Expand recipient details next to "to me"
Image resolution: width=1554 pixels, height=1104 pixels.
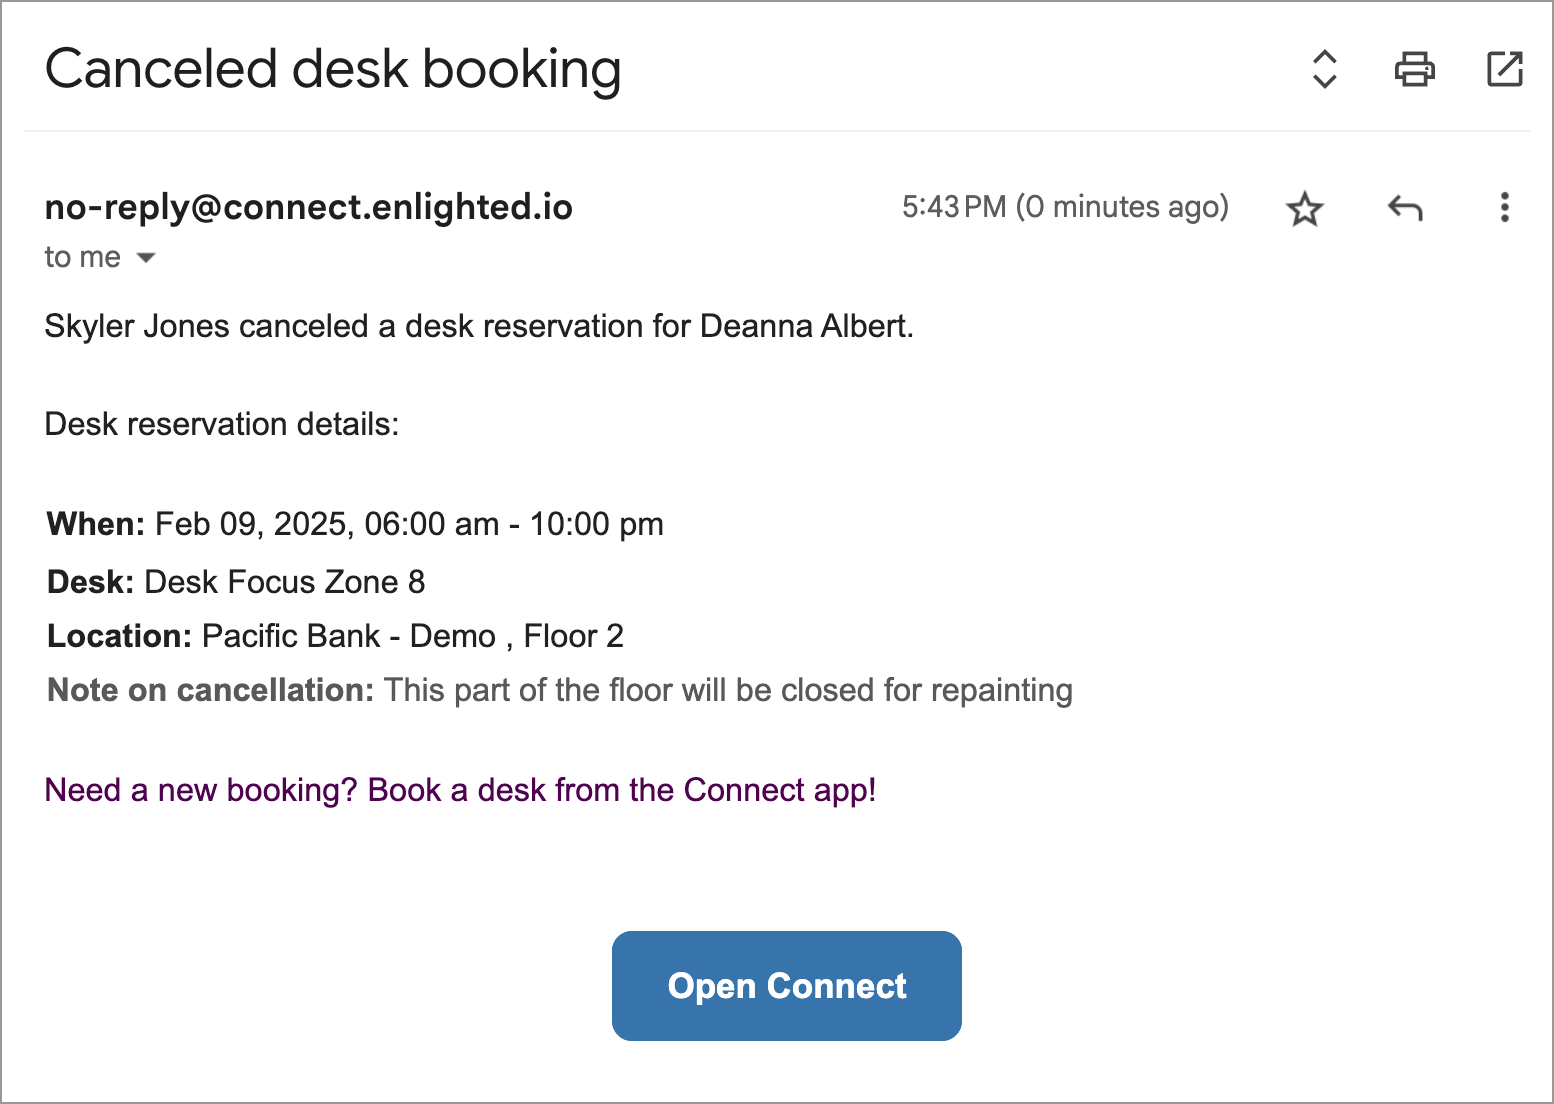[146, 258]
